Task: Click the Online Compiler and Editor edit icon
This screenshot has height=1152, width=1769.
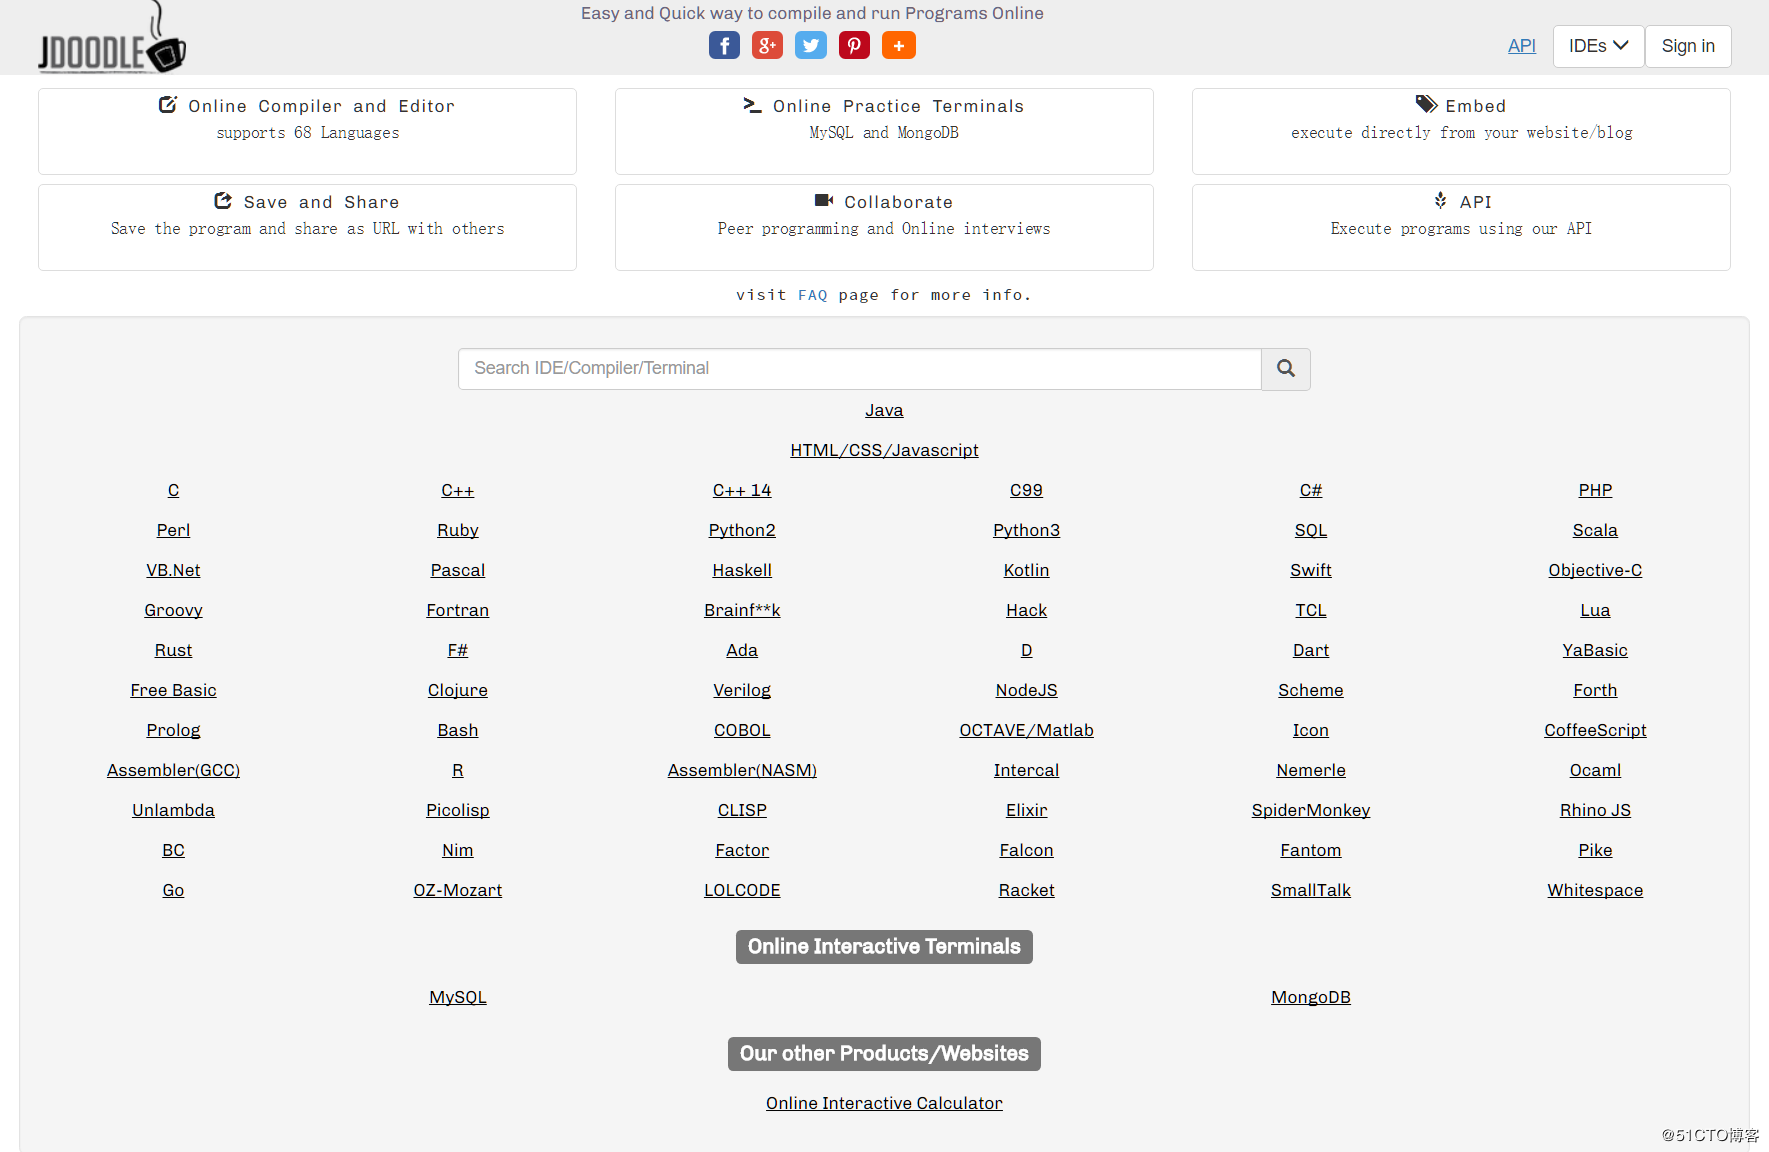Action: (x=168, y=105)
